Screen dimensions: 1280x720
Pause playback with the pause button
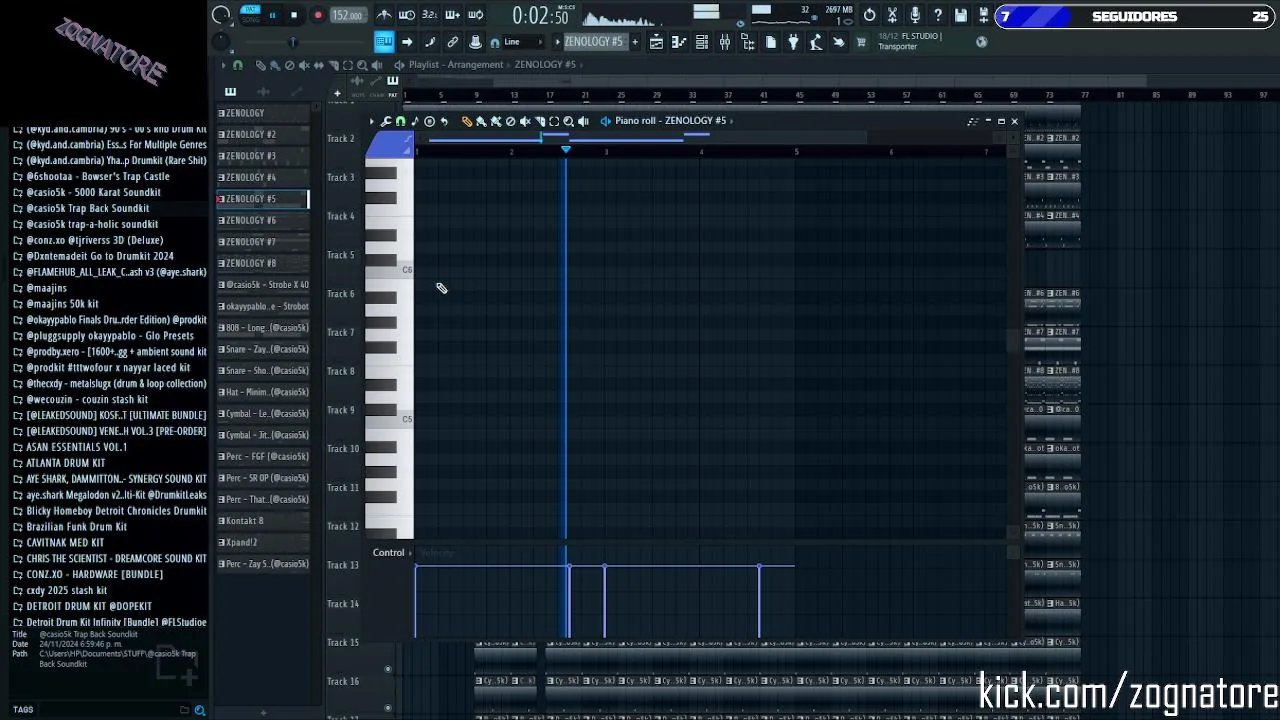coord(271,15)
